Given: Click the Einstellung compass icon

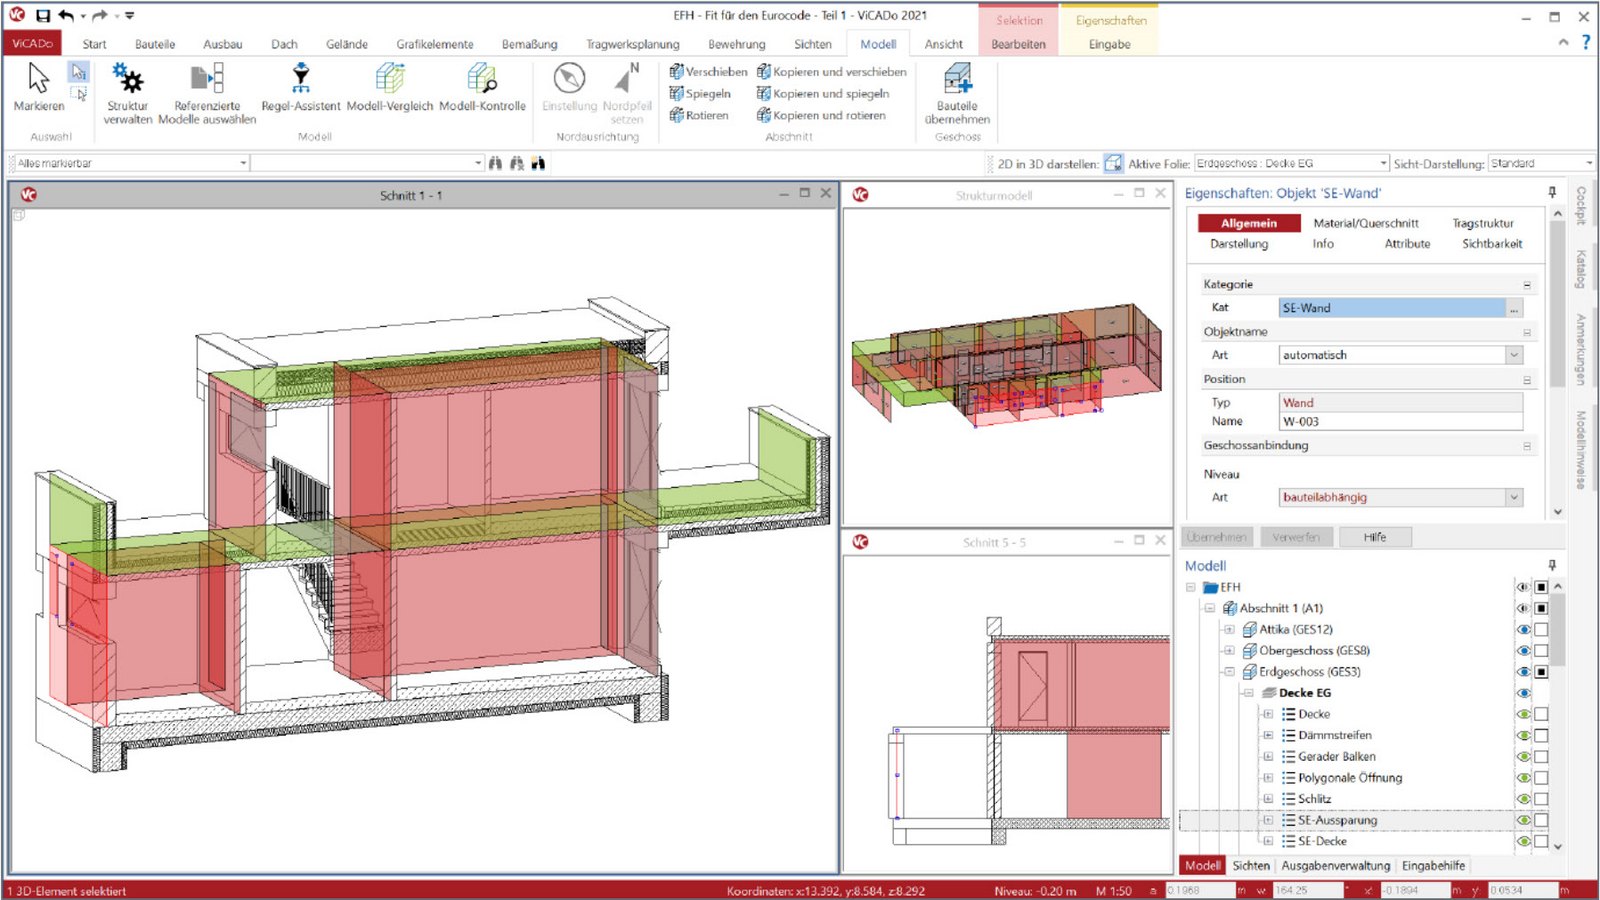Looking at the screenshot, I should click(569, 78).
